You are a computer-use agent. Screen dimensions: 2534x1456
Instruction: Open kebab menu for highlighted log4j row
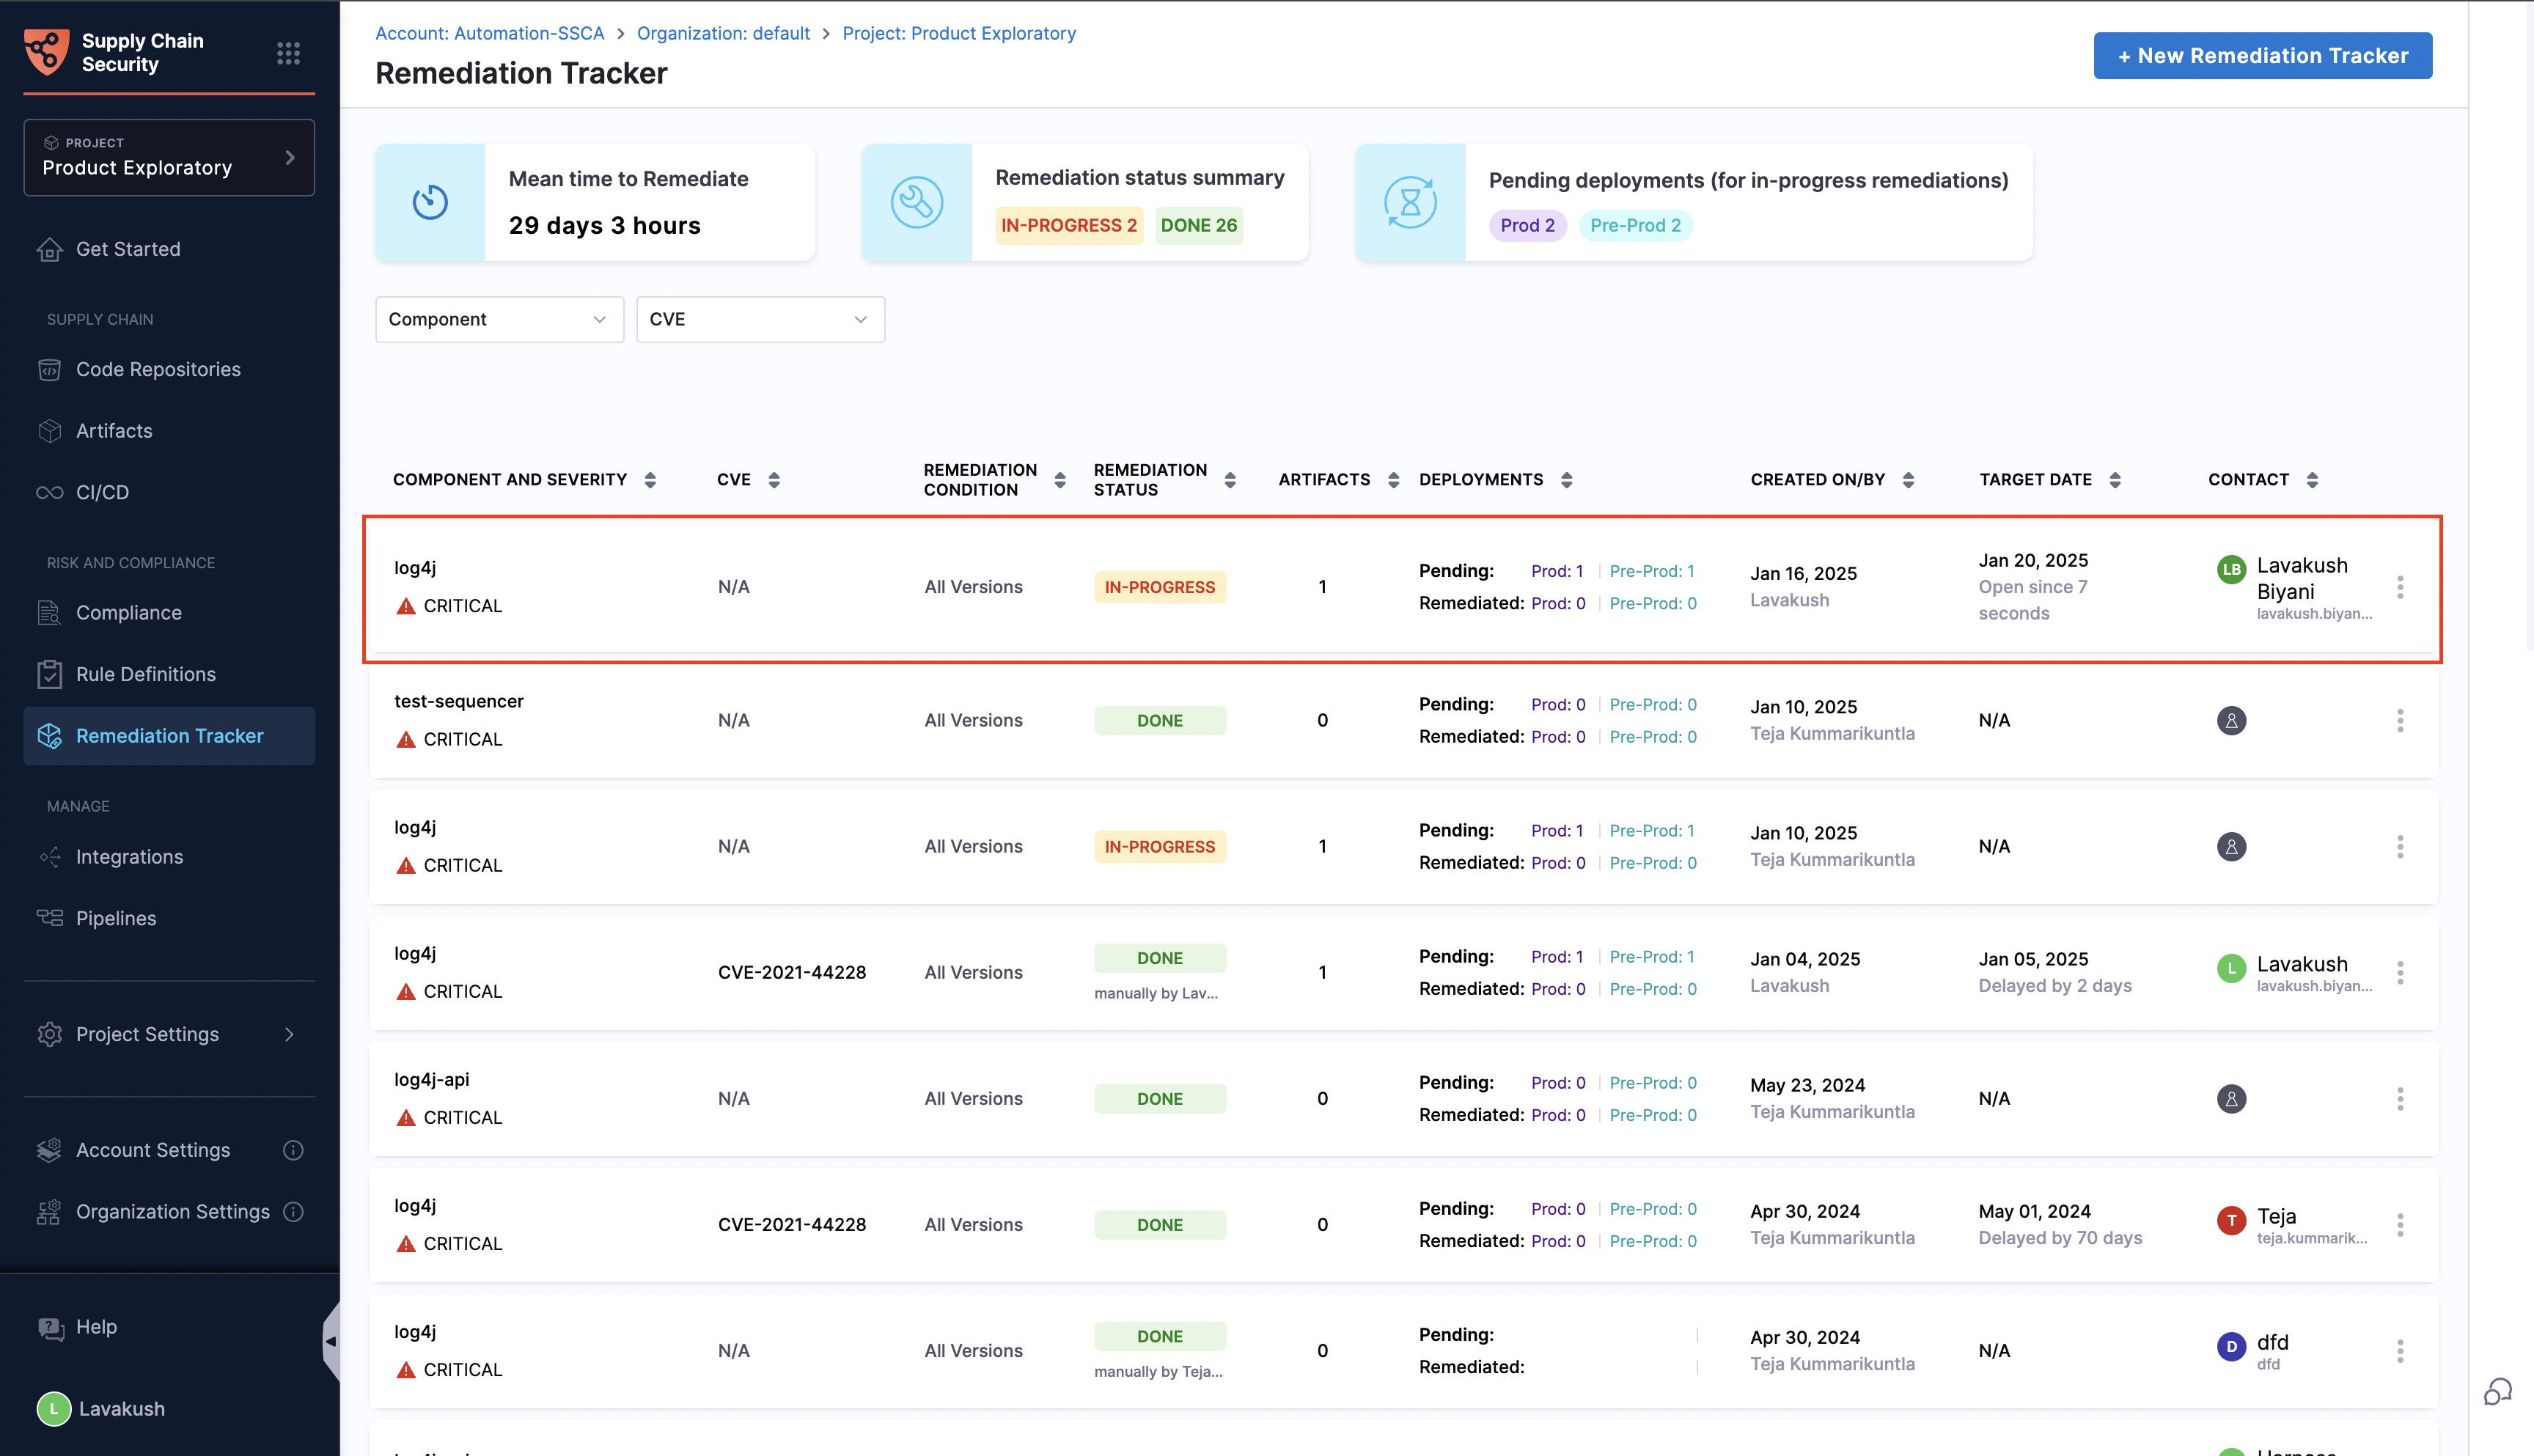2399,587
